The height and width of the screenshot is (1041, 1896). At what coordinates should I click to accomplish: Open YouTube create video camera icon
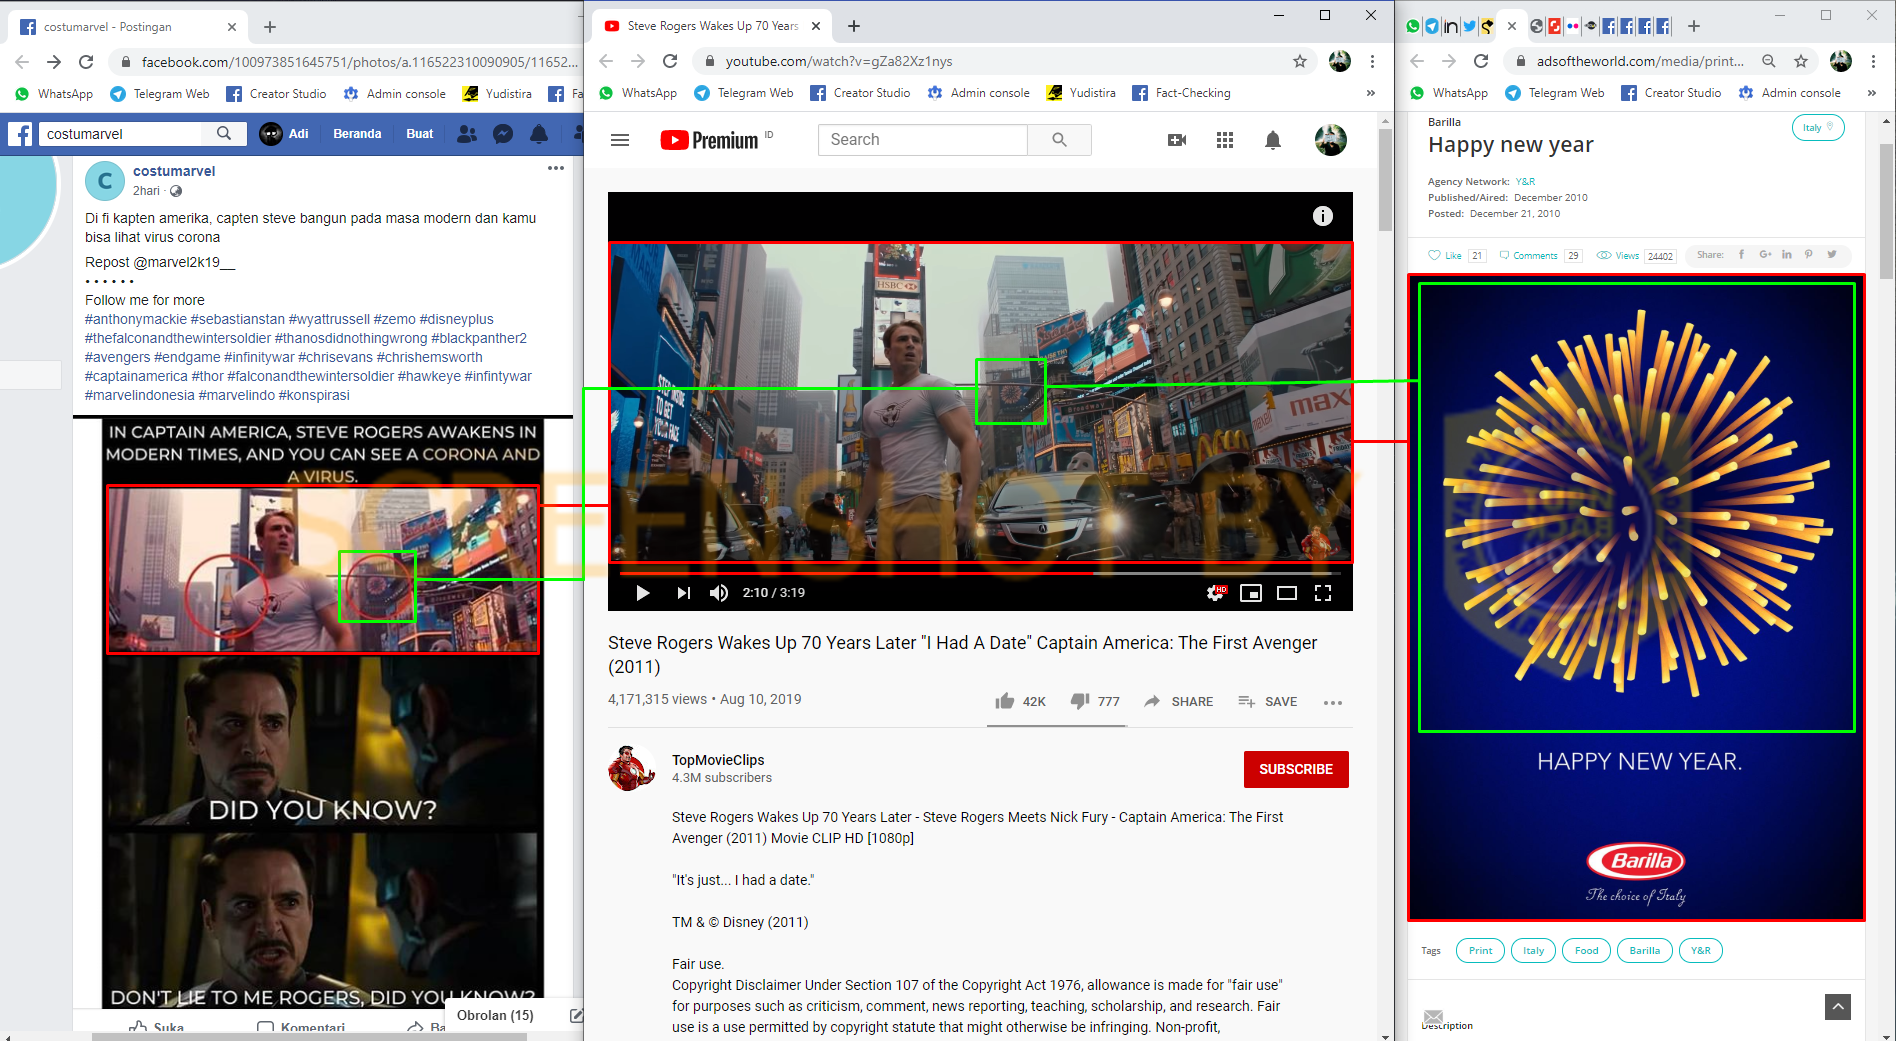point(1177,140)
